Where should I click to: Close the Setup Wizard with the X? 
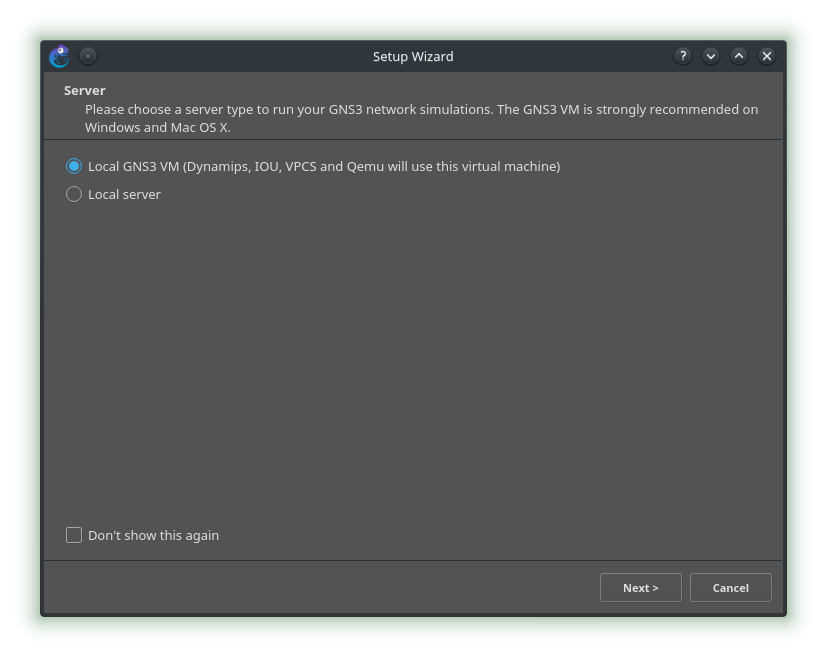point(767,56)
